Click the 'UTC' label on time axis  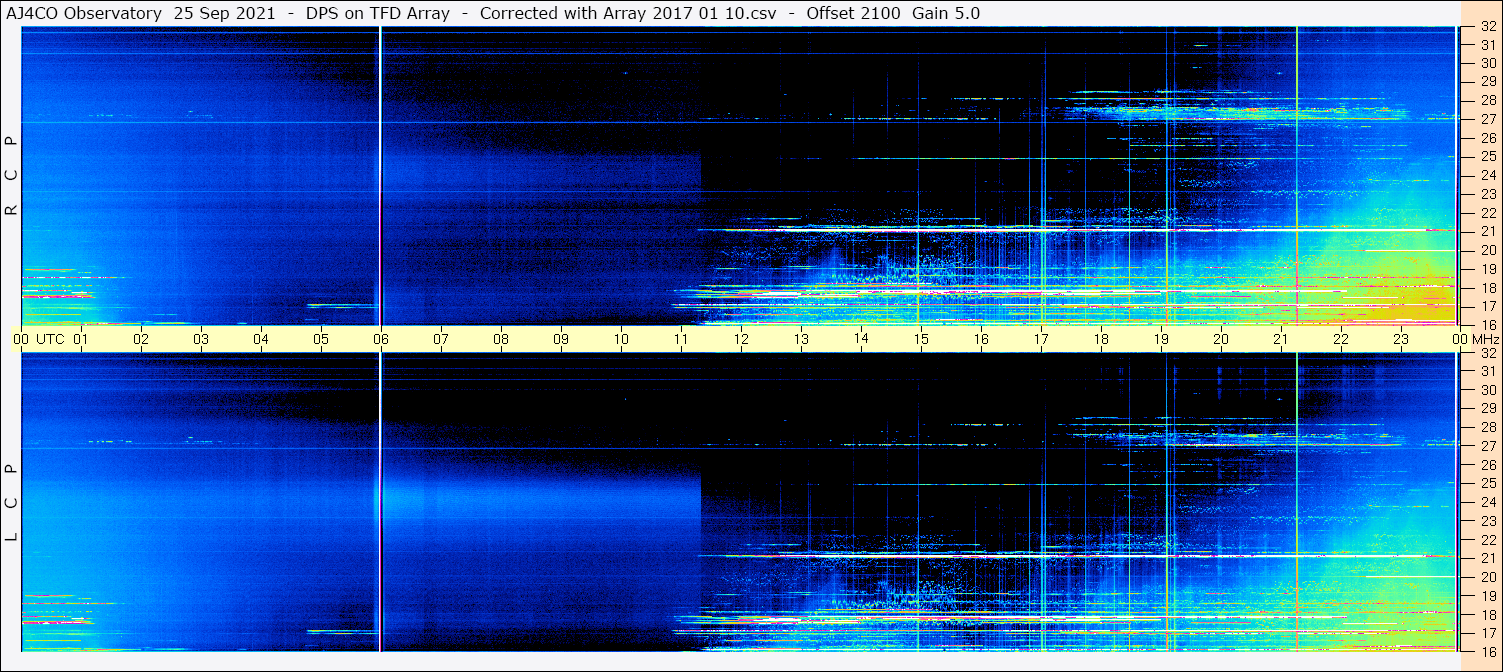click(x=50, y=339)
